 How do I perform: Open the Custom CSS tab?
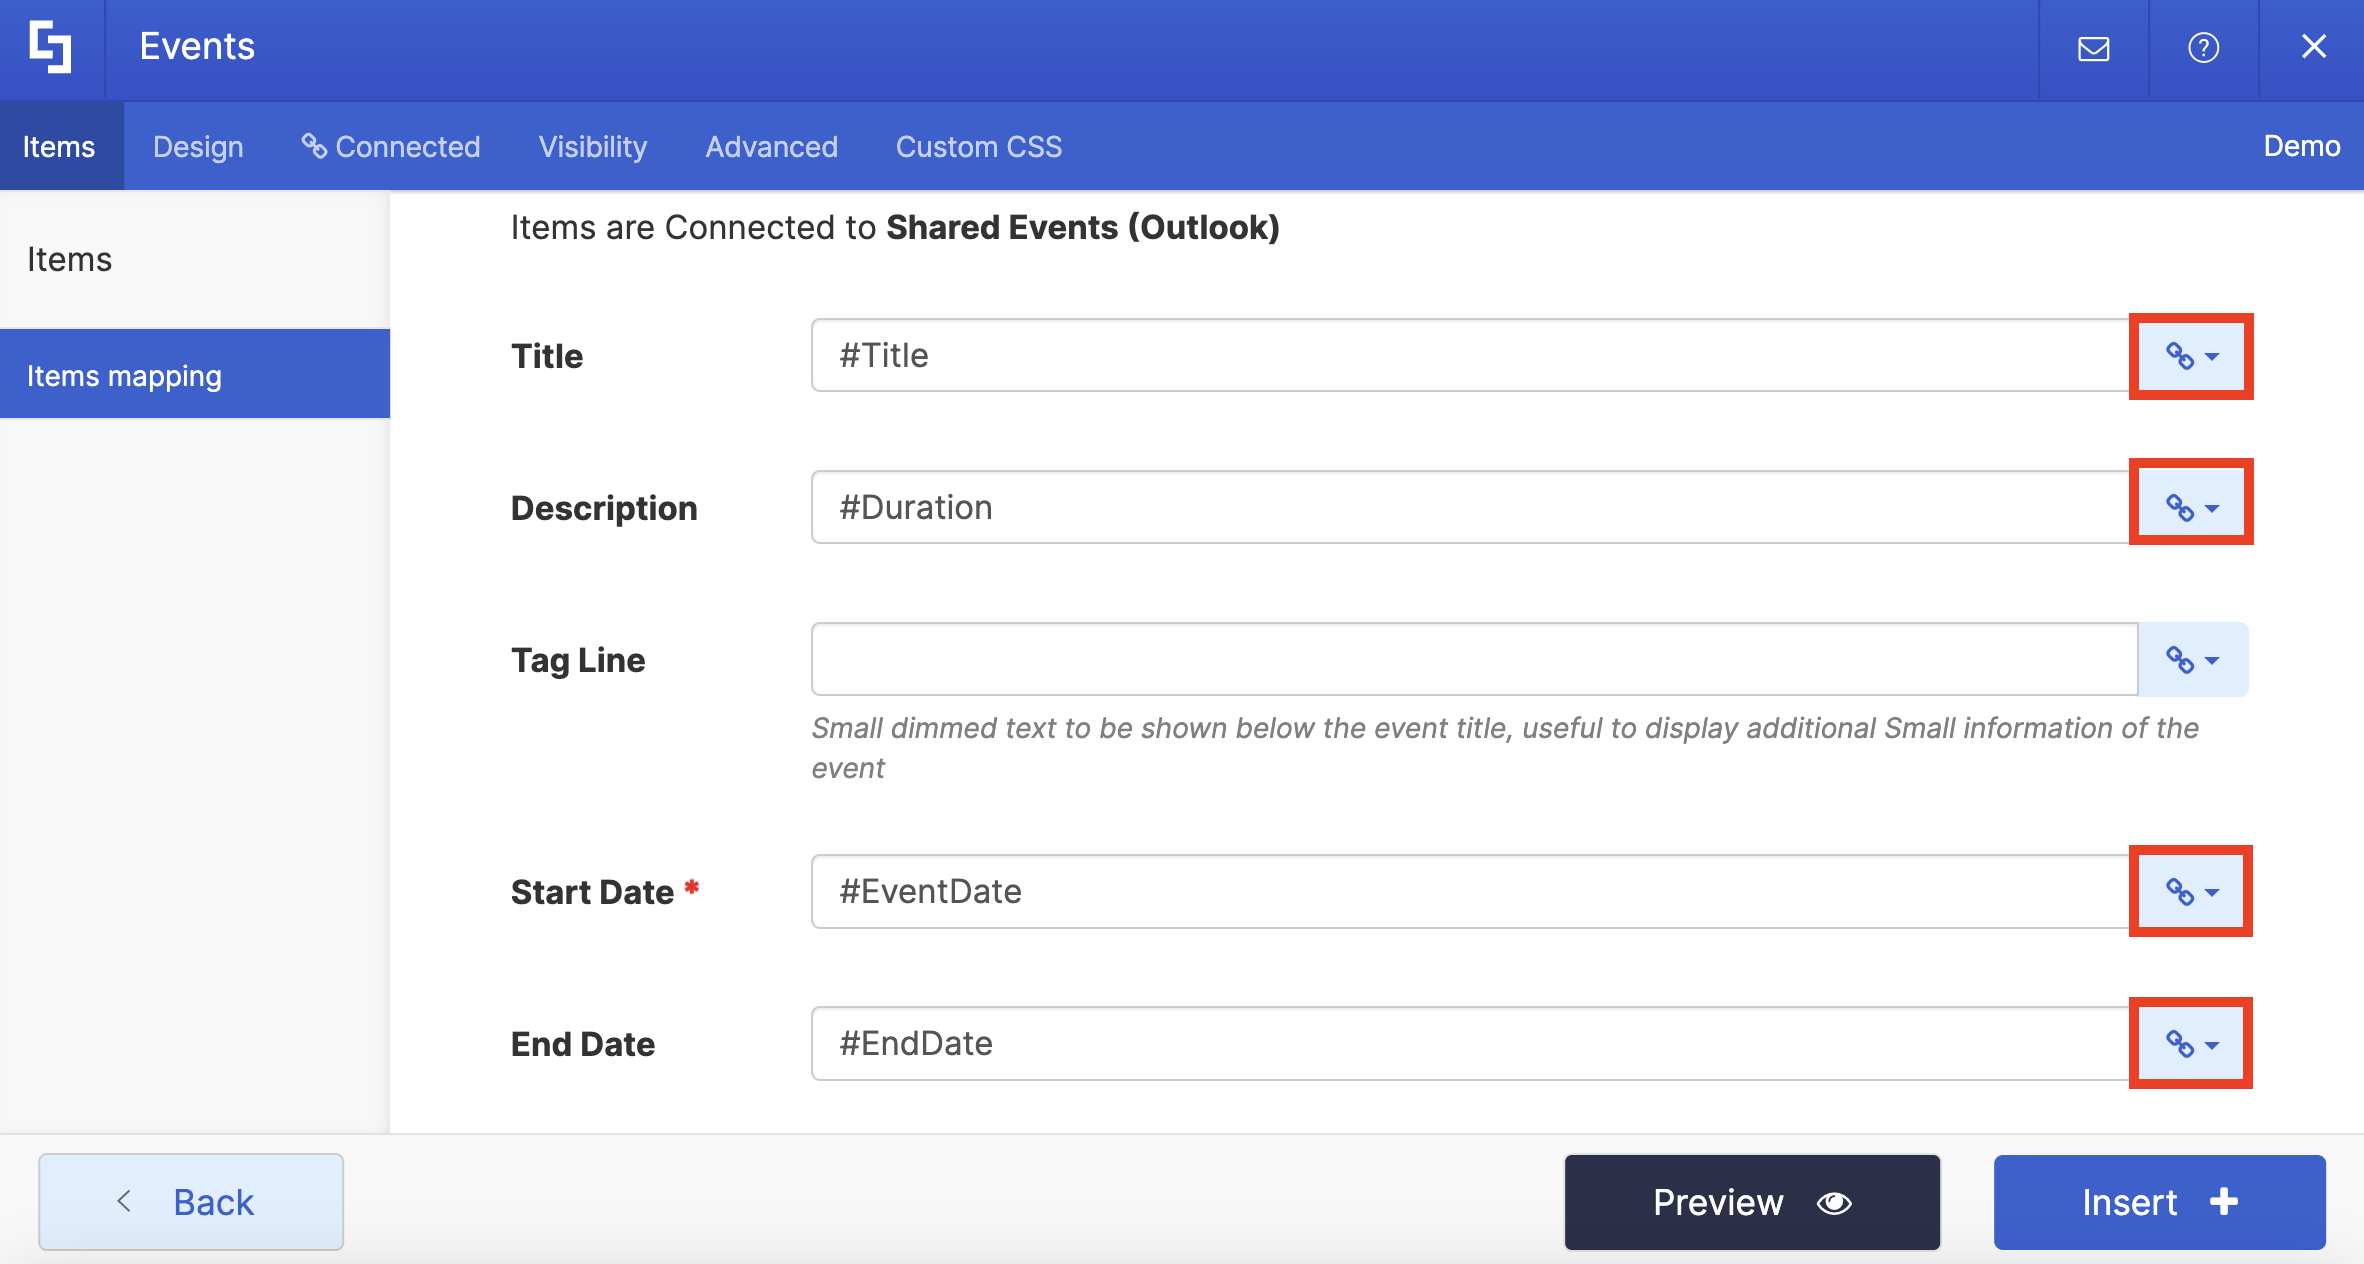pos(978,147)
